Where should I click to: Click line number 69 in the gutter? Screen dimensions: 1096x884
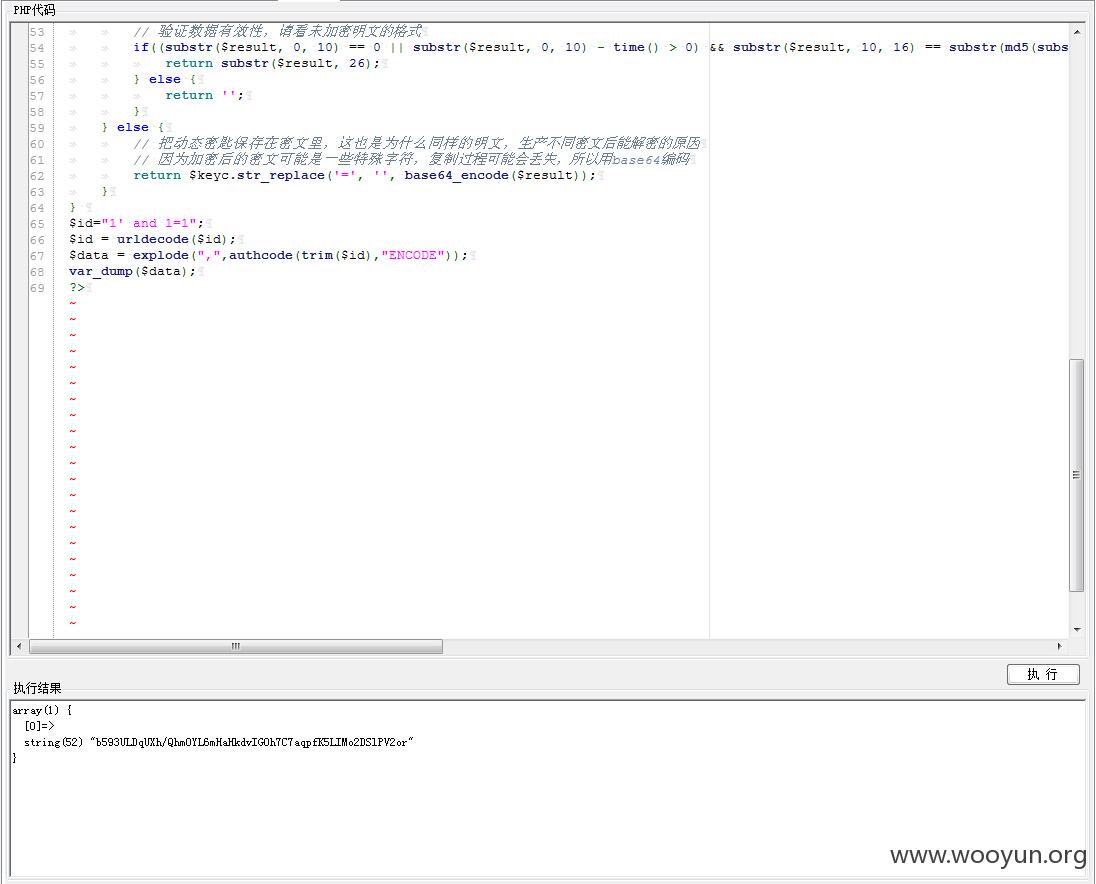[x=37, y=288]
